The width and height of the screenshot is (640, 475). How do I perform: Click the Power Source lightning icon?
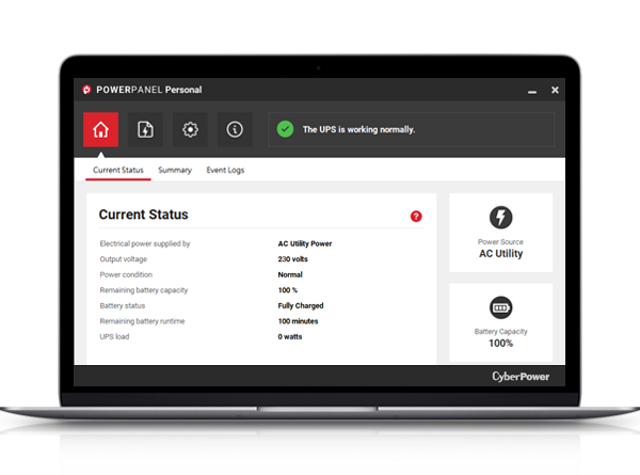501,217
